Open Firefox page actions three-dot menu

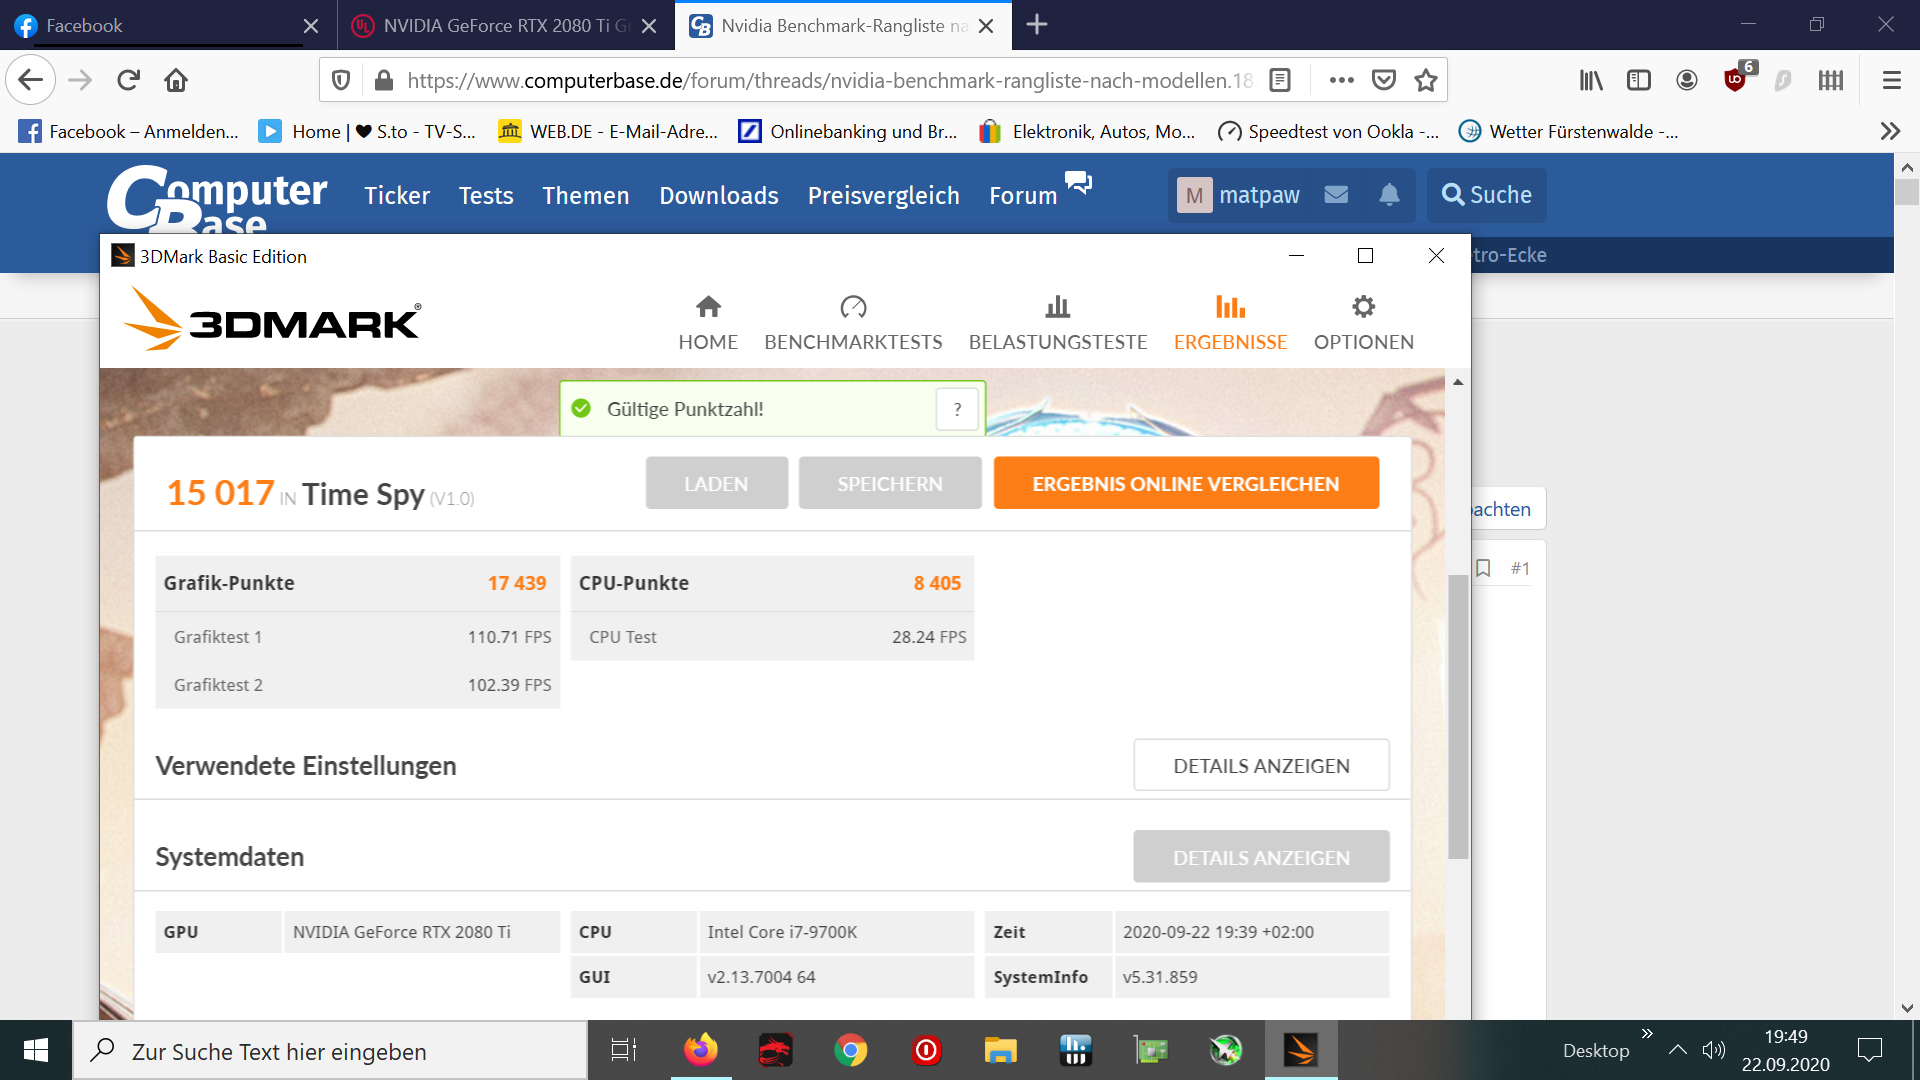(x=1341, y=81)
